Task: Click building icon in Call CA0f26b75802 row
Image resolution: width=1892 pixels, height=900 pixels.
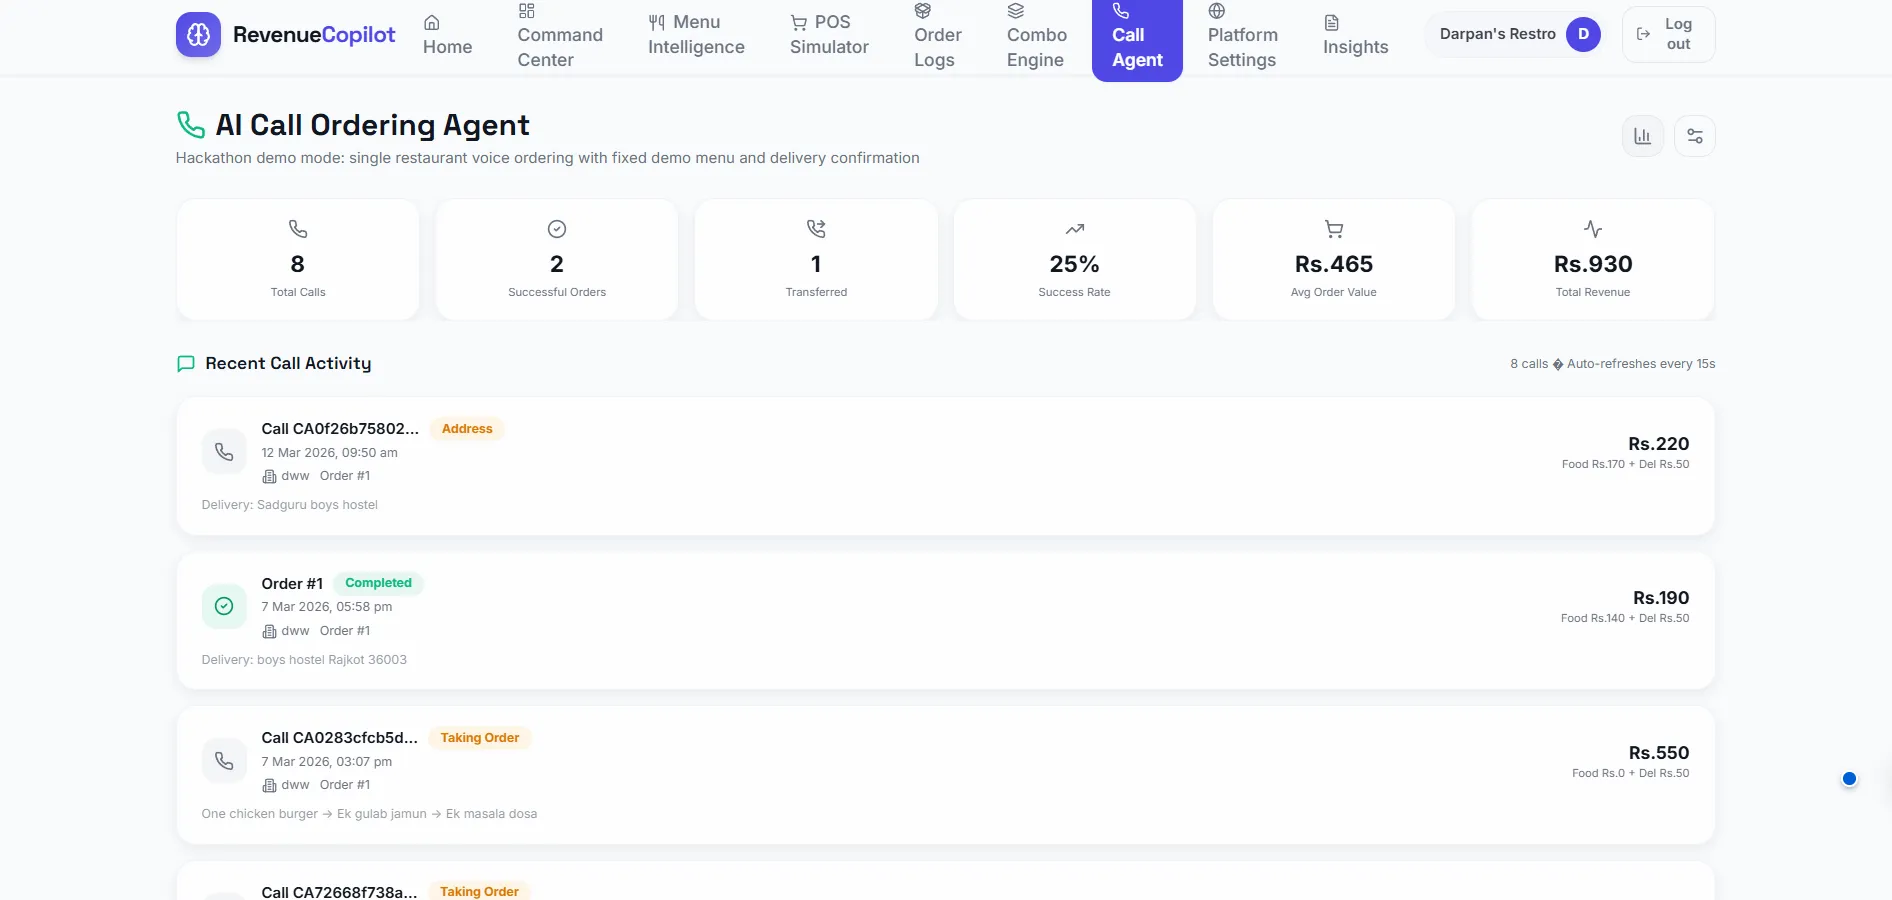Action: 269,477
